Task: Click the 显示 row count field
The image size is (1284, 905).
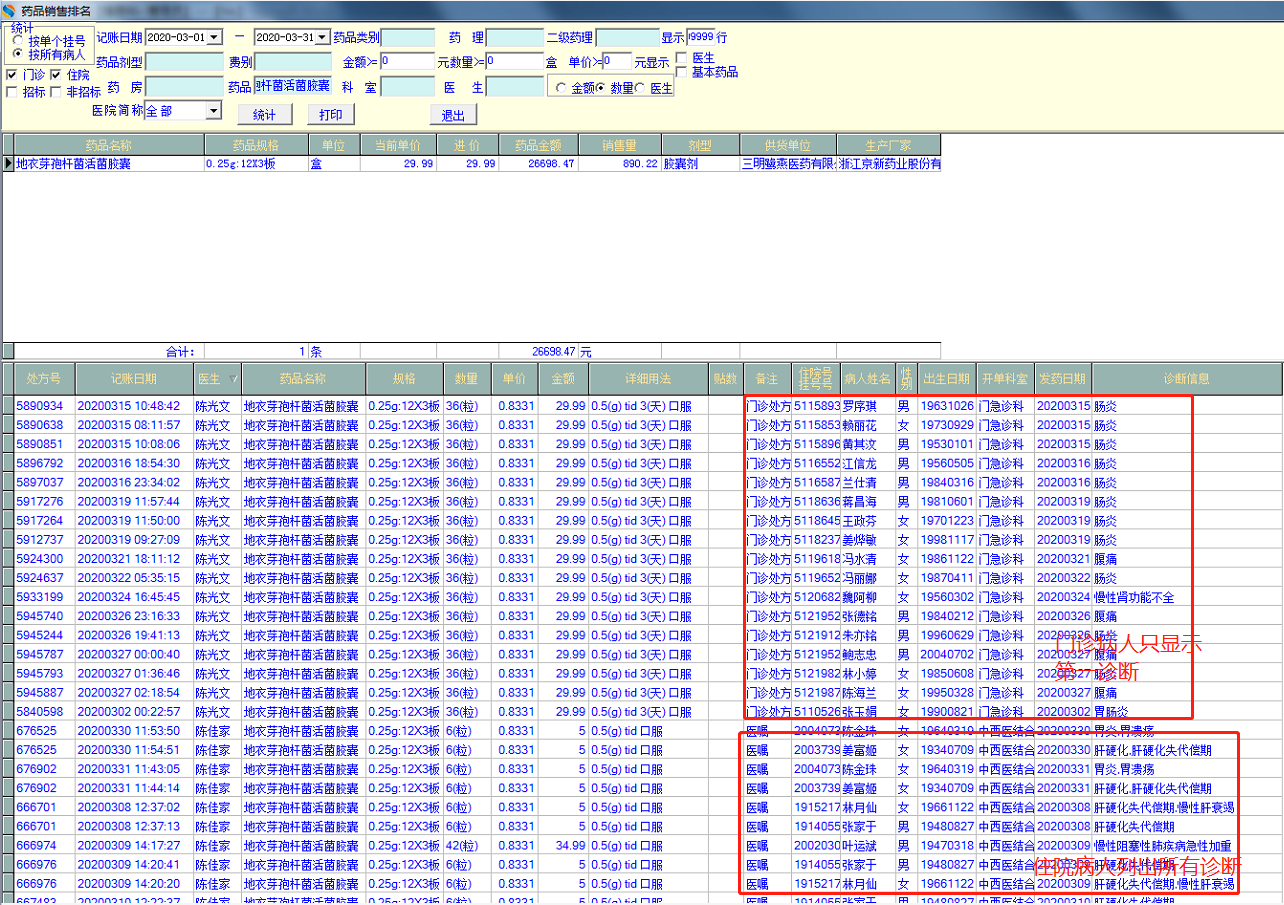Action: pos(700,38)
